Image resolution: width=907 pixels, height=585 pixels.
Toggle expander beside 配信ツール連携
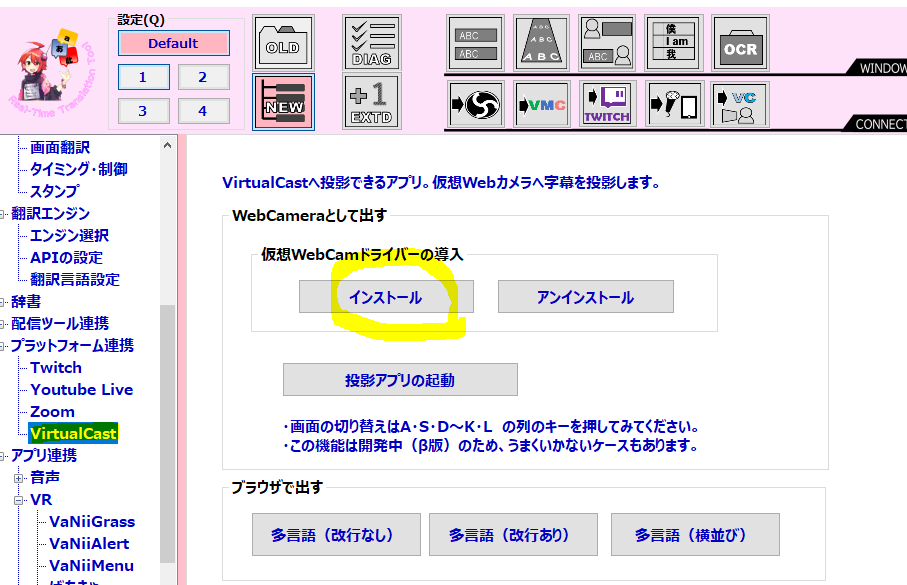point(2,325)
